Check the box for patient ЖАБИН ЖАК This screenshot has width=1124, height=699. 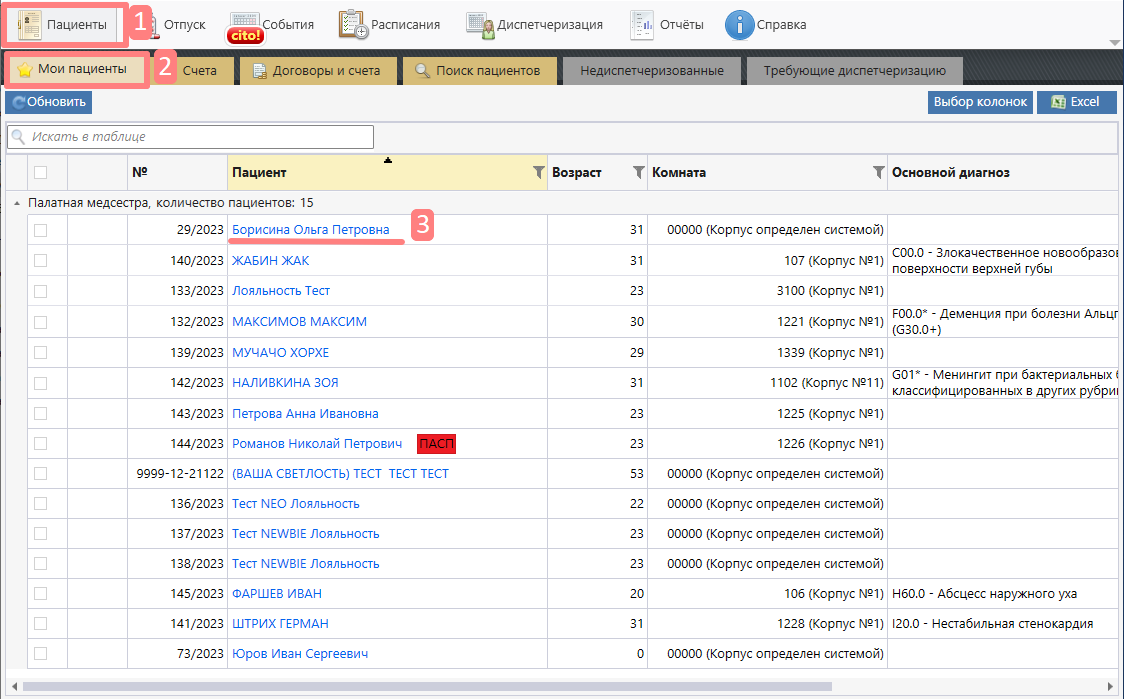[x=40, y=261]
